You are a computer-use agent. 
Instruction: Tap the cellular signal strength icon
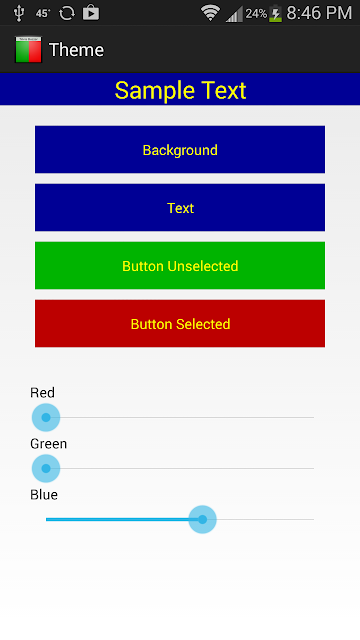pyautogui.click(x=234, y=14)
